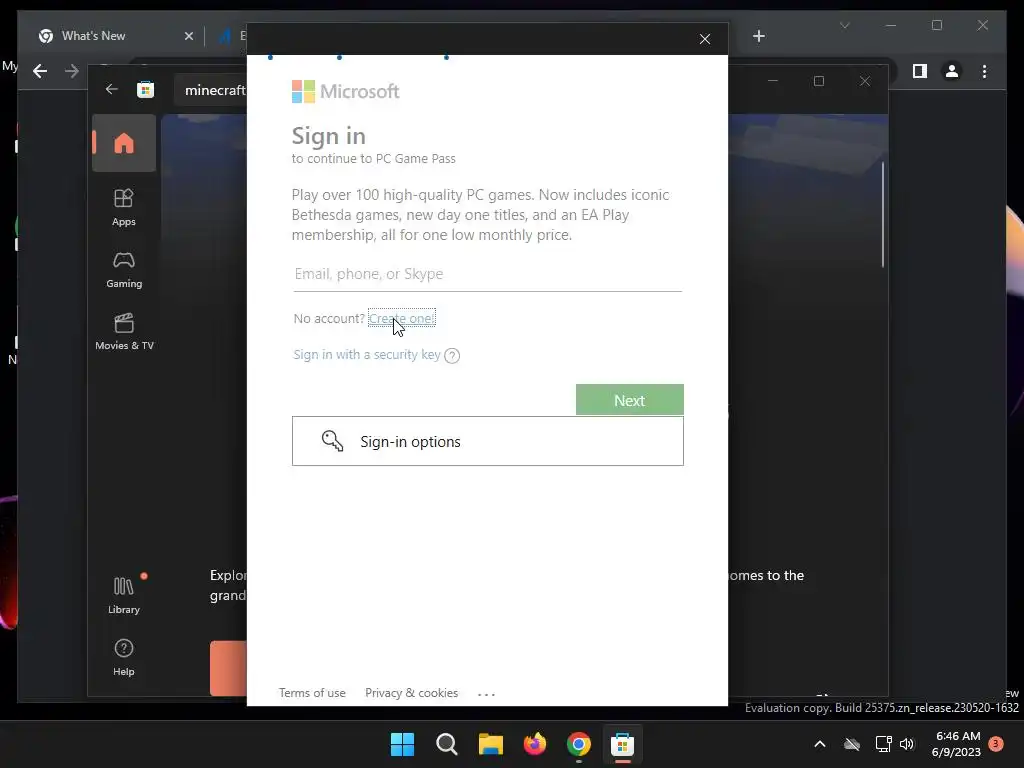Go back in Chrome browser
Image resolution: width=1024 pixels, height=768 pixels.
pyautogui.click(x=40, y=71)
